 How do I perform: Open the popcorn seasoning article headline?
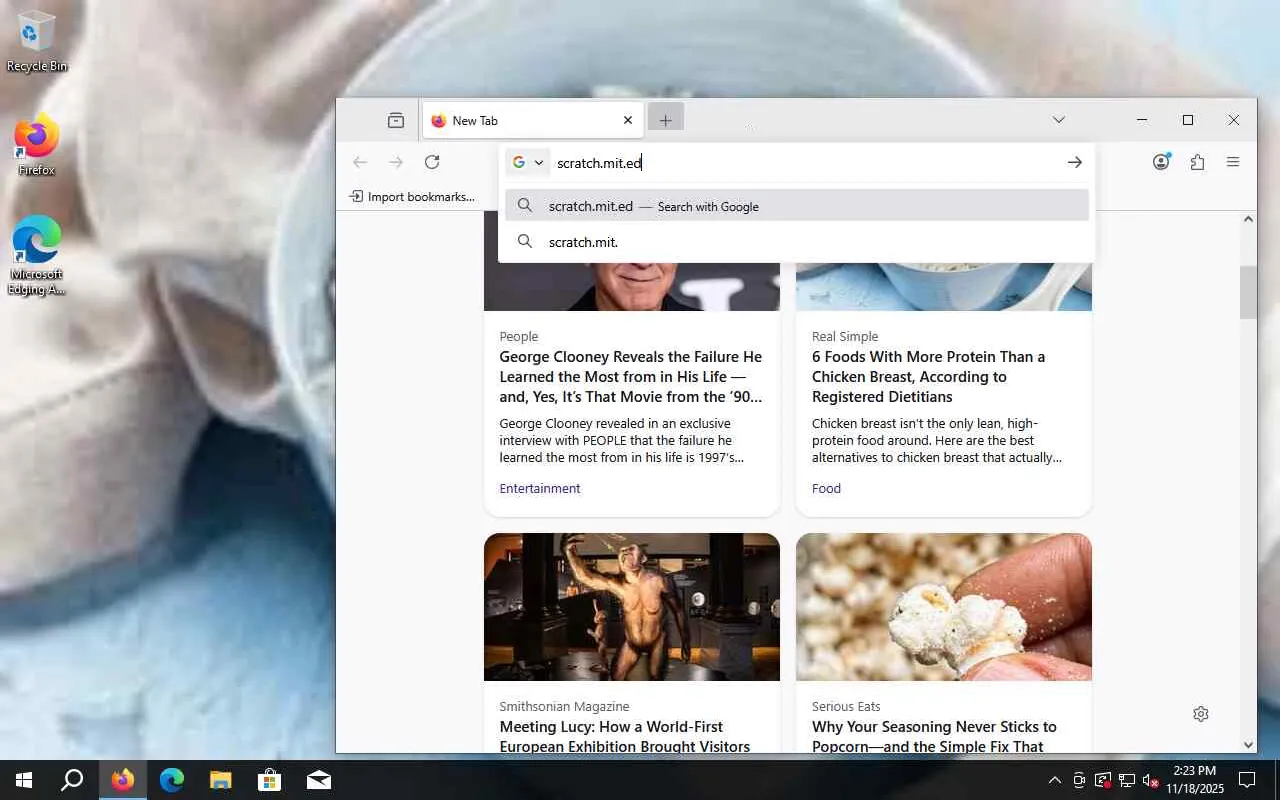[934, 737]
